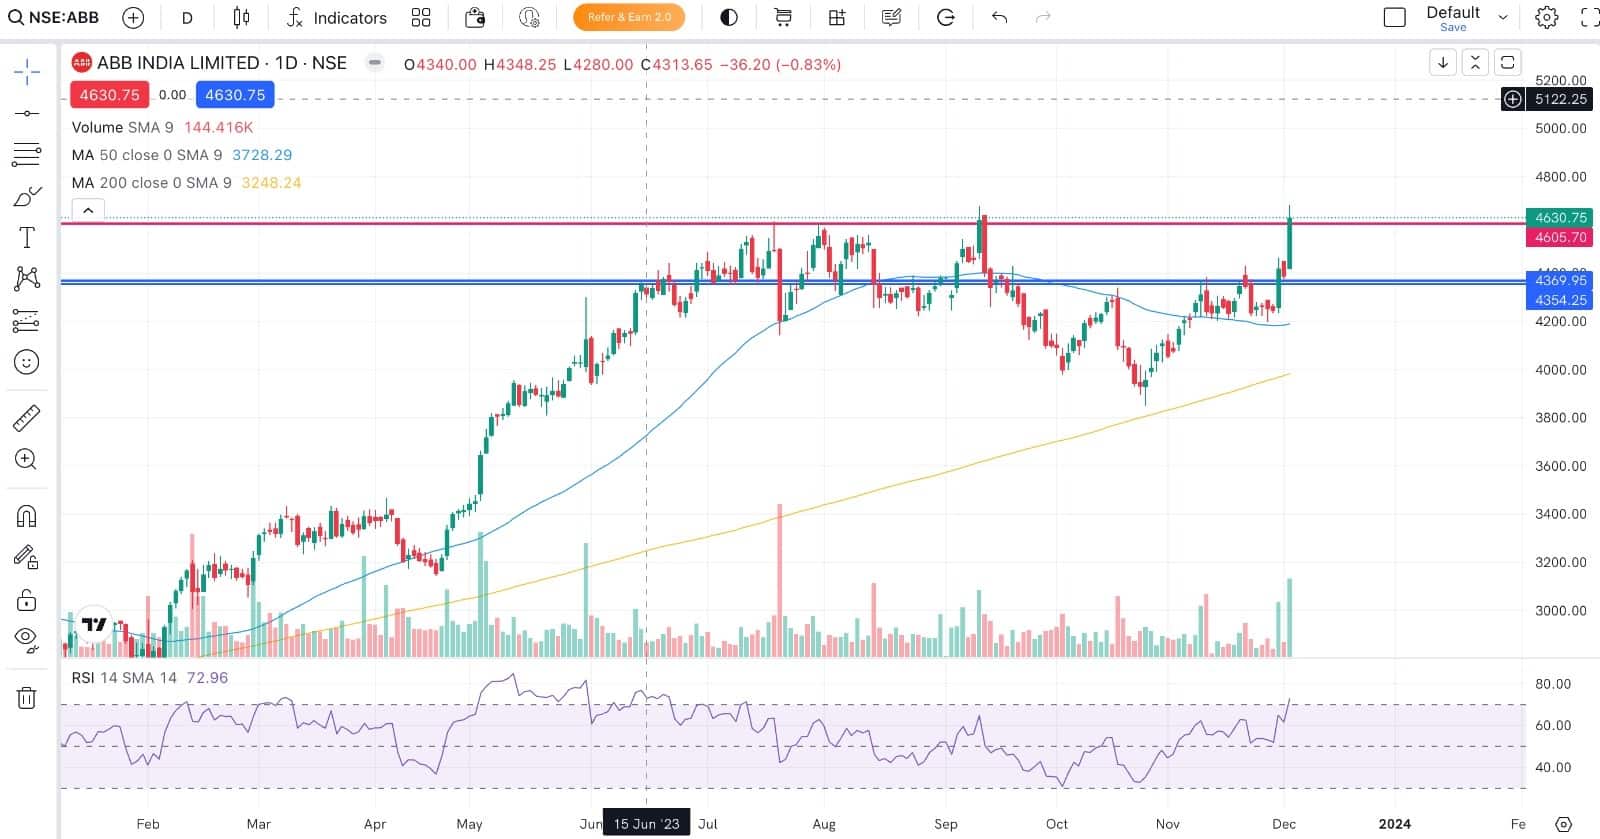Click the grey status pill beside NSE
This screenshot has width=1600, height=839.
[x=375, y=62]
